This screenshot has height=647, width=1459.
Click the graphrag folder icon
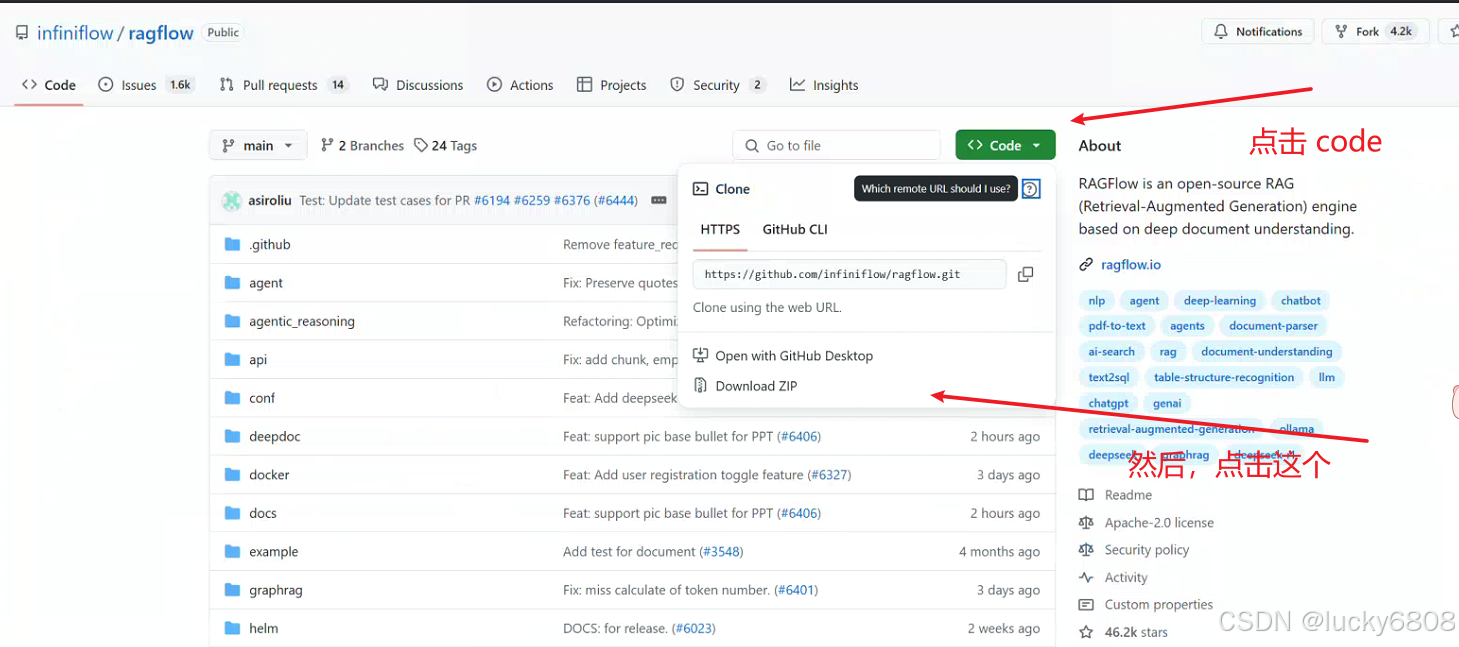(233, 590)
